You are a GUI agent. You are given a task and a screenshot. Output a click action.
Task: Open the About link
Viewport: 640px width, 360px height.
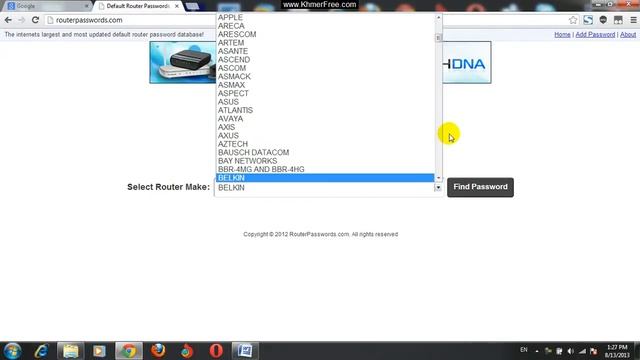(x=628, y=35)
